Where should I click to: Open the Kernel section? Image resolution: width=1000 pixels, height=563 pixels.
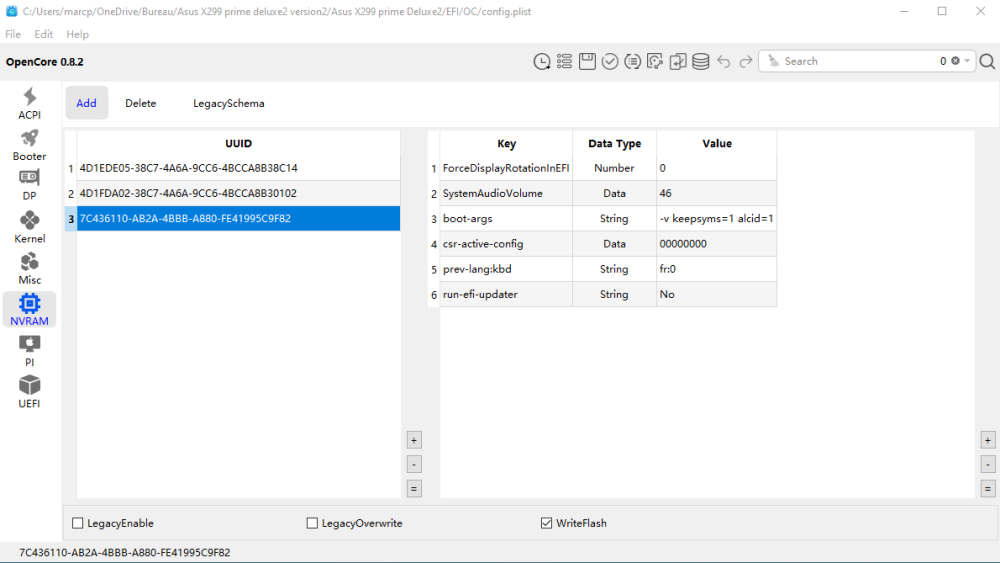coord(29,228)
